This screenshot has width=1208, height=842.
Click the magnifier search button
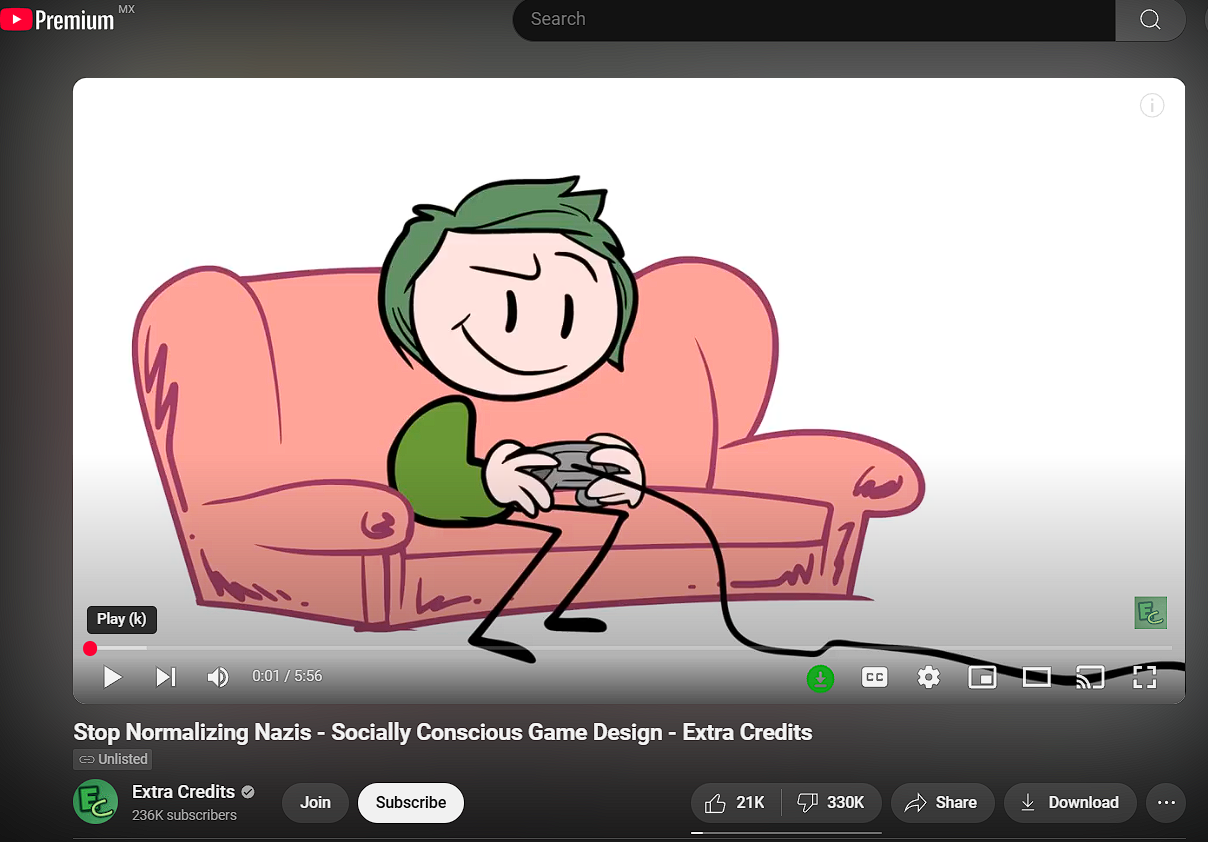[x=1150, y=19]
